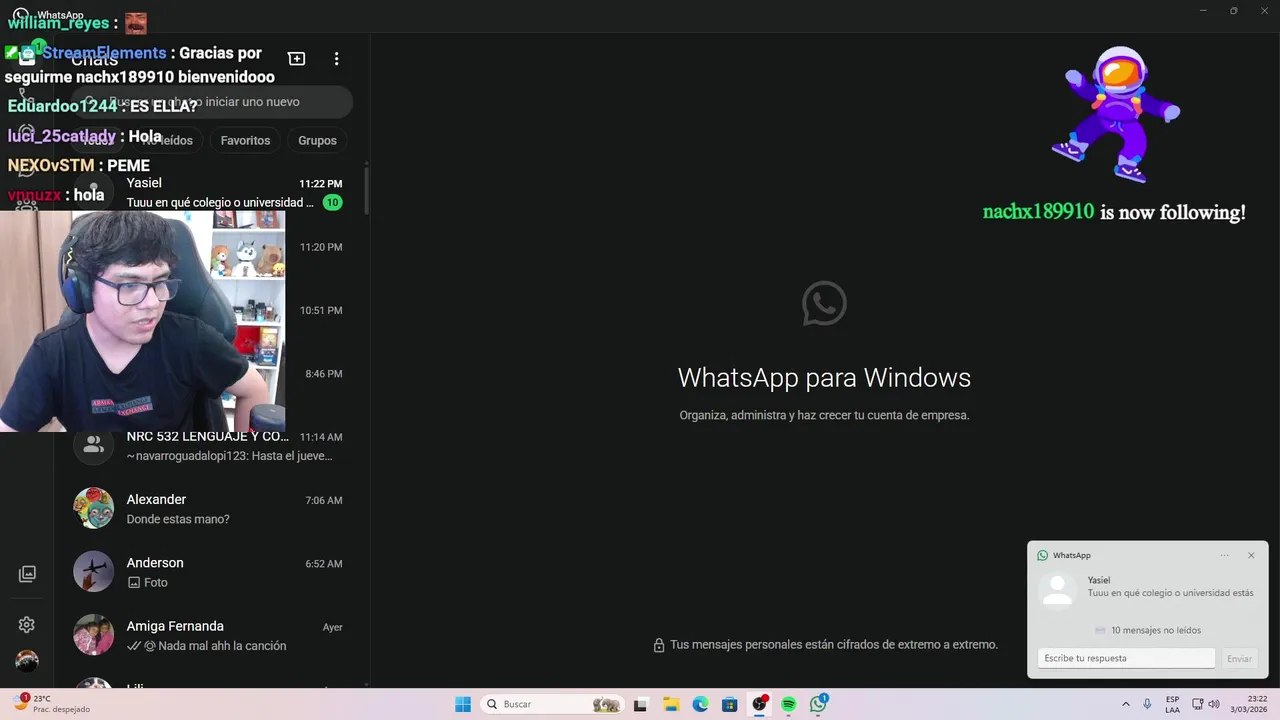Show hidden system tray icons
The image size is (1280, 720).
pos(1125,704)
